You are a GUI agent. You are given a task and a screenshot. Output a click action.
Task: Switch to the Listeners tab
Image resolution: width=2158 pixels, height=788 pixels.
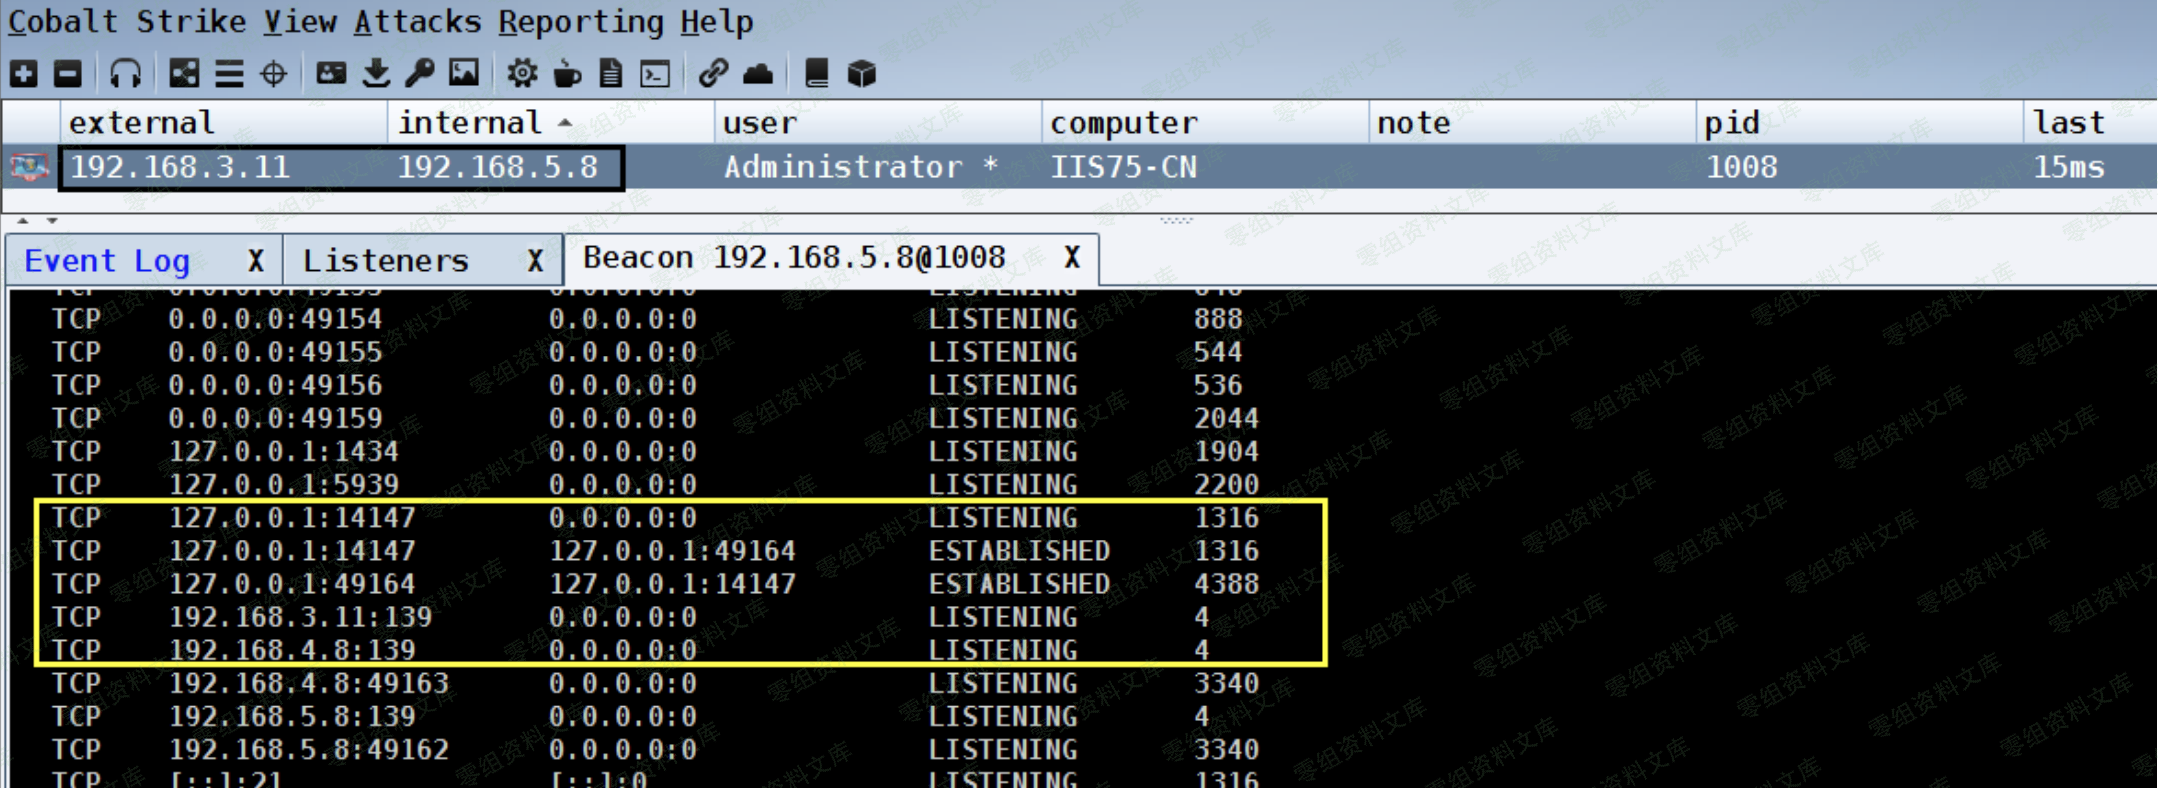click(386, 261)
